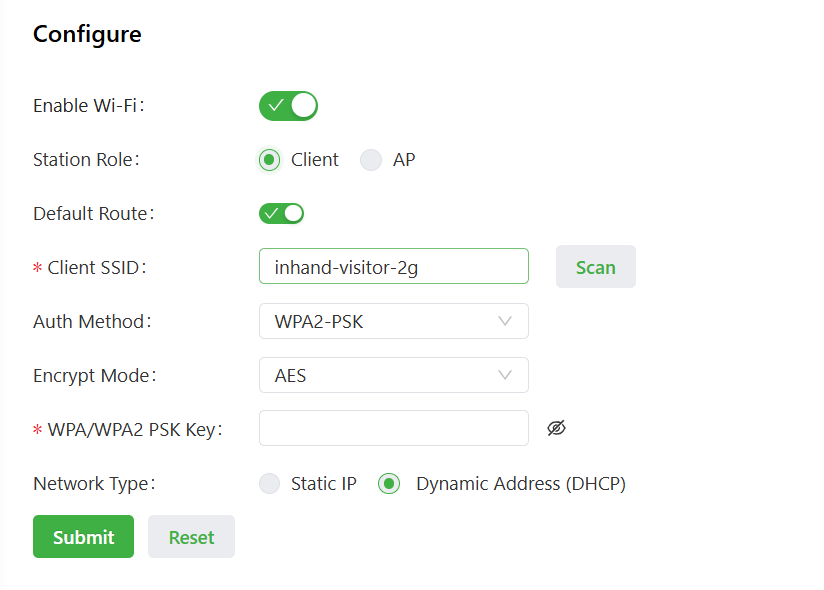Focus the WPA/WPA2 PSK Key field

(393, 428)
